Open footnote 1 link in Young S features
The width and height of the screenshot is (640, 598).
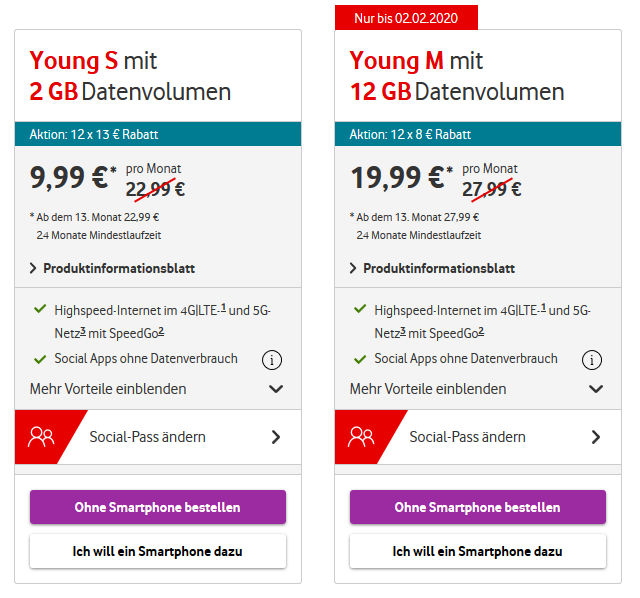tap(223, 307)
